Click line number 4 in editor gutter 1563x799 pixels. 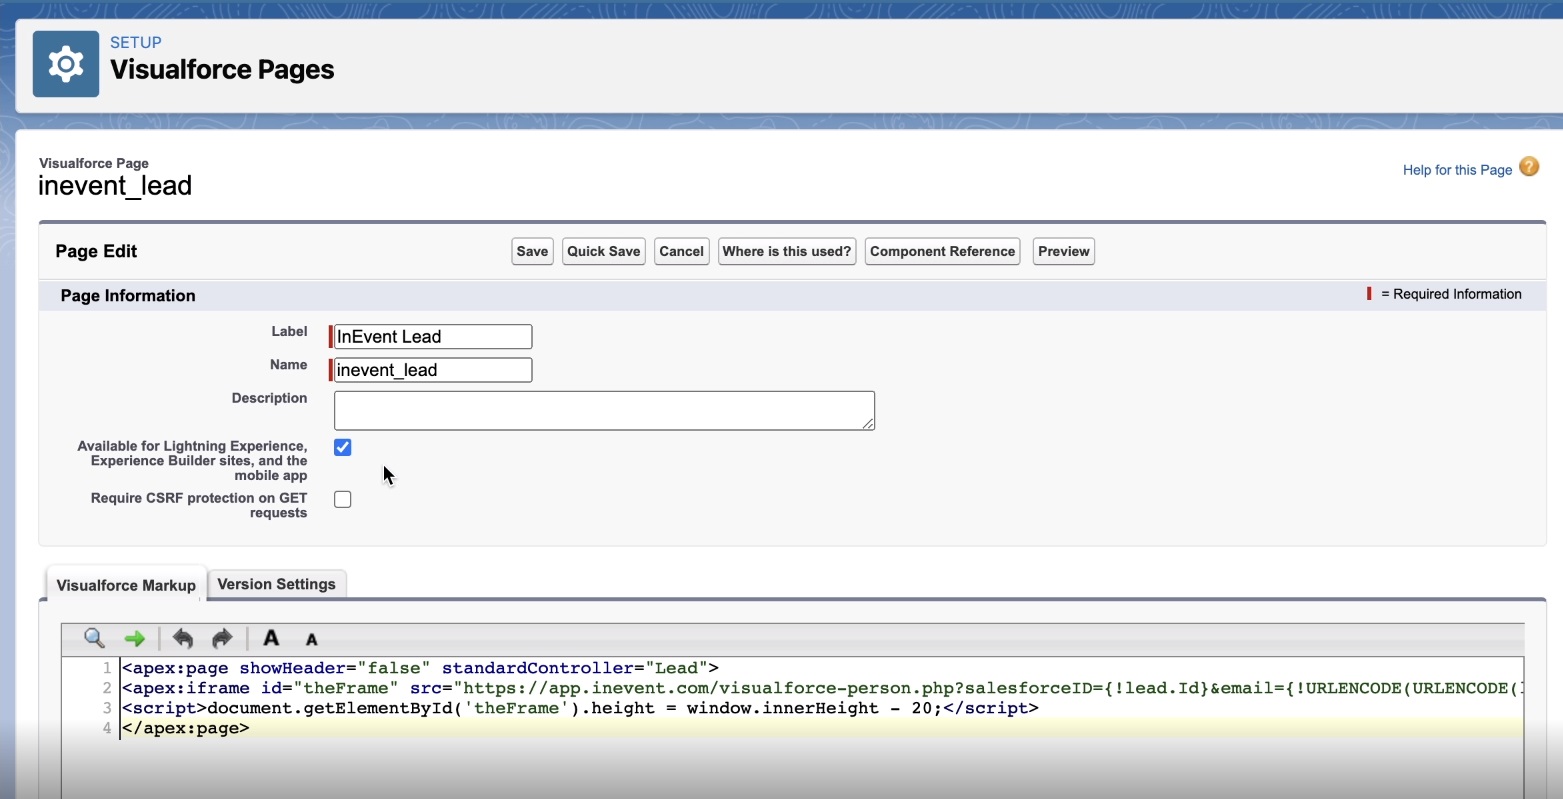[x=107, y=728]
